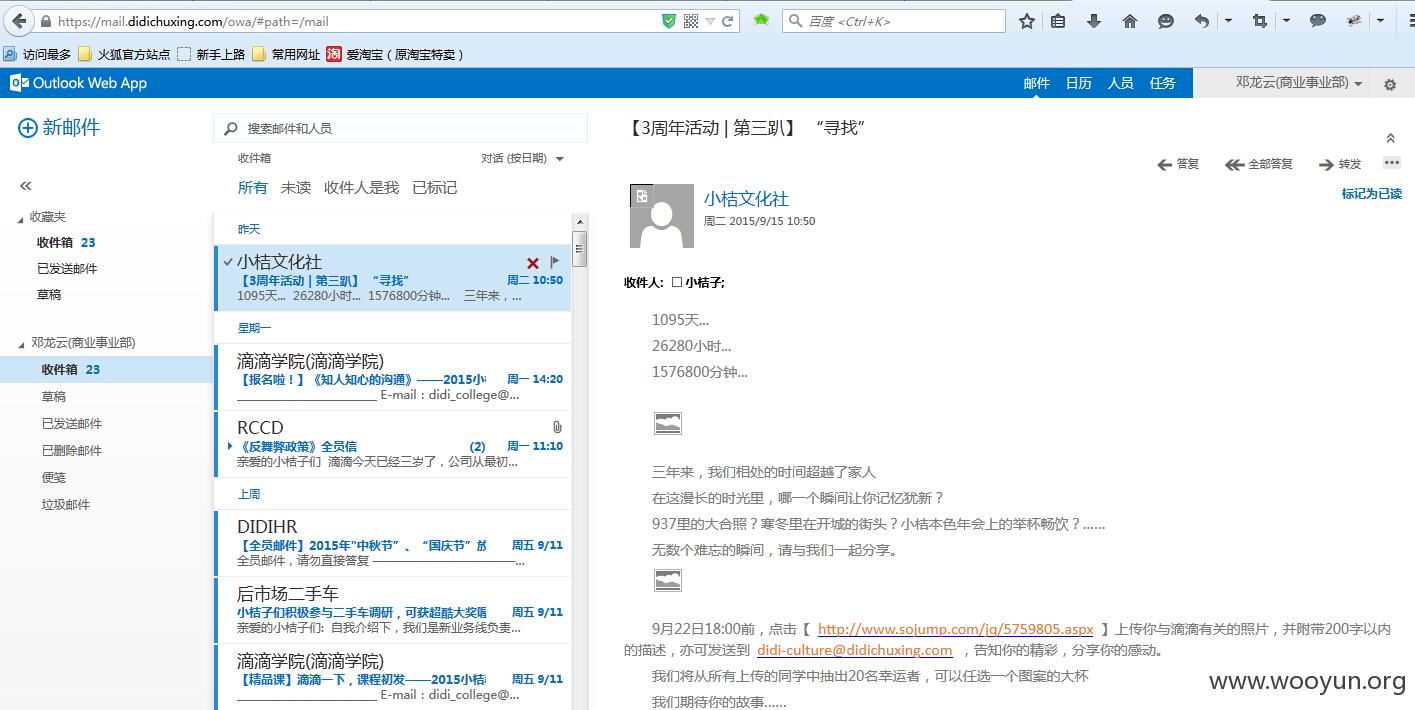The image size is (1415, 710).
Task: Select the 已标记 flagged filter
Action: click(x=434, y=187)
